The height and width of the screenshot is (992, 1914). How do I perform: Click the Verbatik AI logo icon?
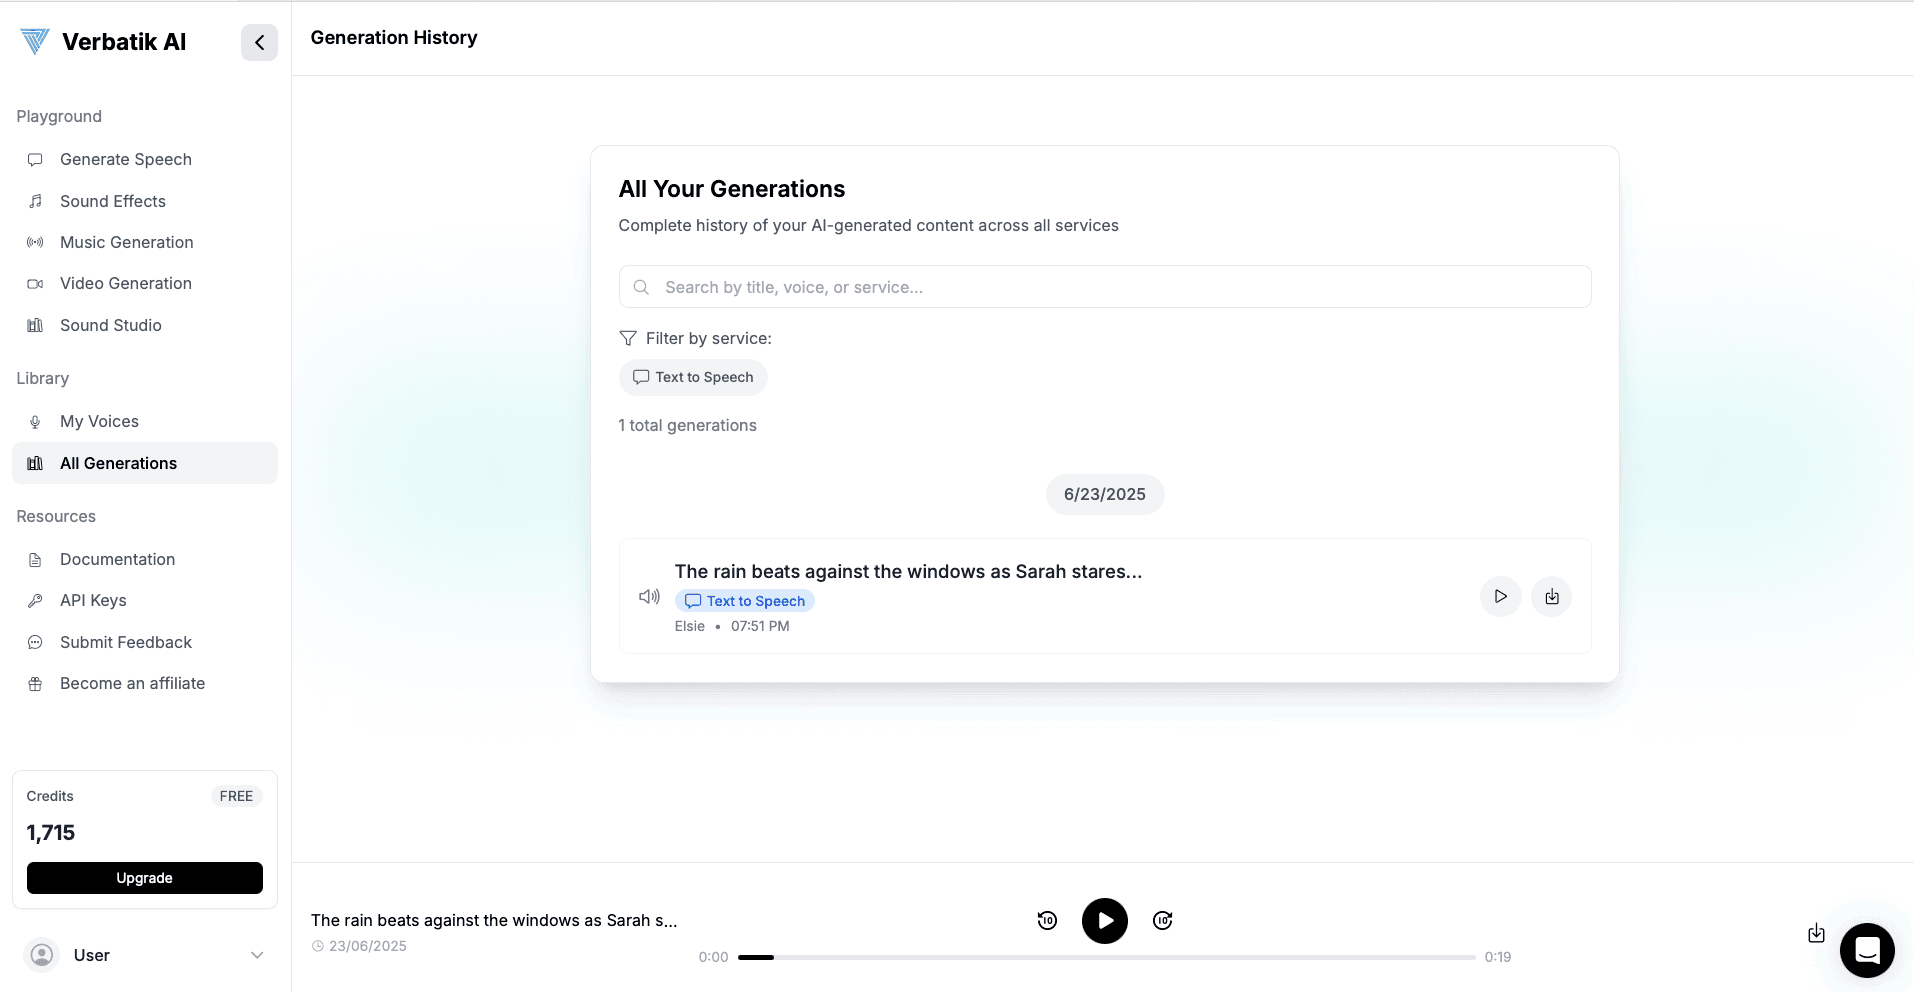tap(35, 41)
